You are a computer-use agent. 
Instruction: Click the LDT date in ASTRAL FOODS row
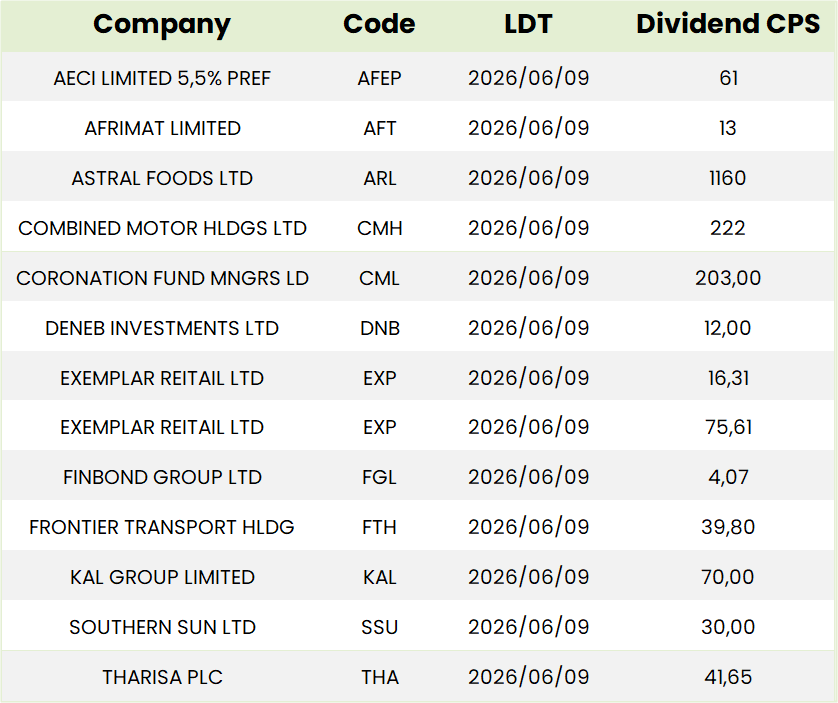(x=528, y=179)
